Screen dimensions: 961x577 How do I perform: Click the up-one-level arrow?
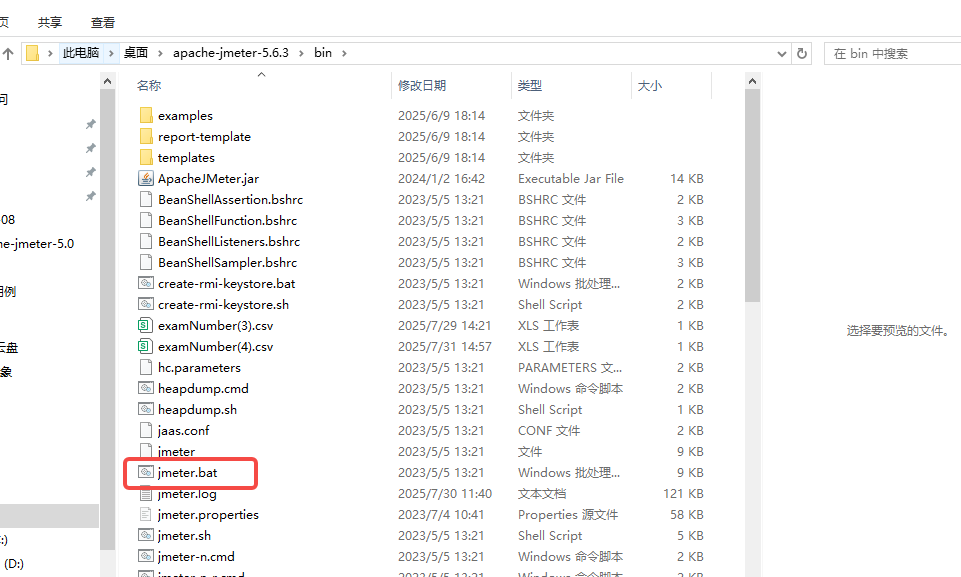pyautogui.click(x=8, y=53)
